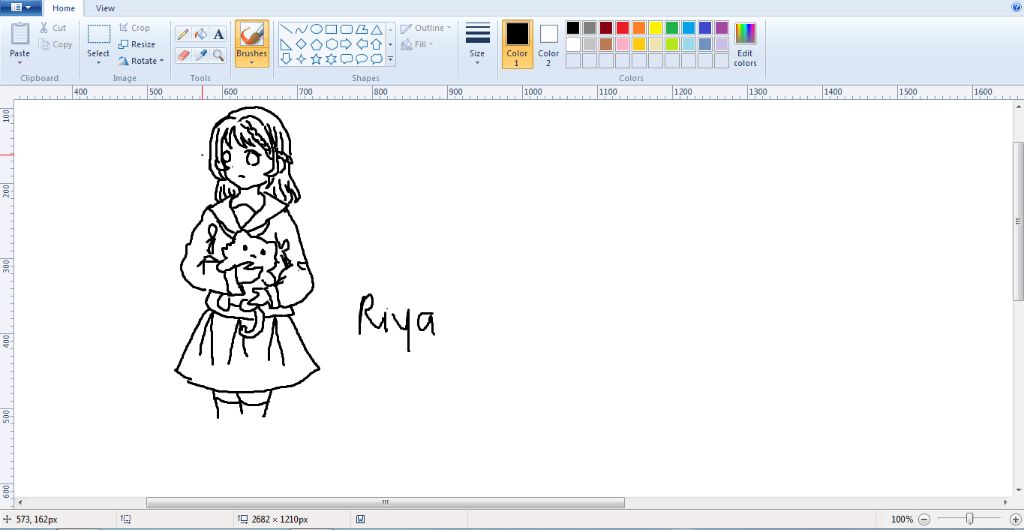Click the zoom out minus button

coord(923,520)
